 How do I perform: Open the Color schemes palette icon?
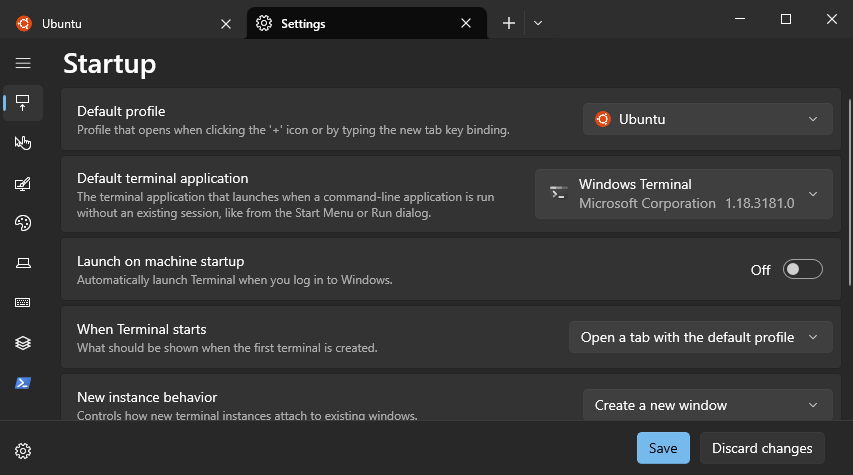click(x=23, y=223)
